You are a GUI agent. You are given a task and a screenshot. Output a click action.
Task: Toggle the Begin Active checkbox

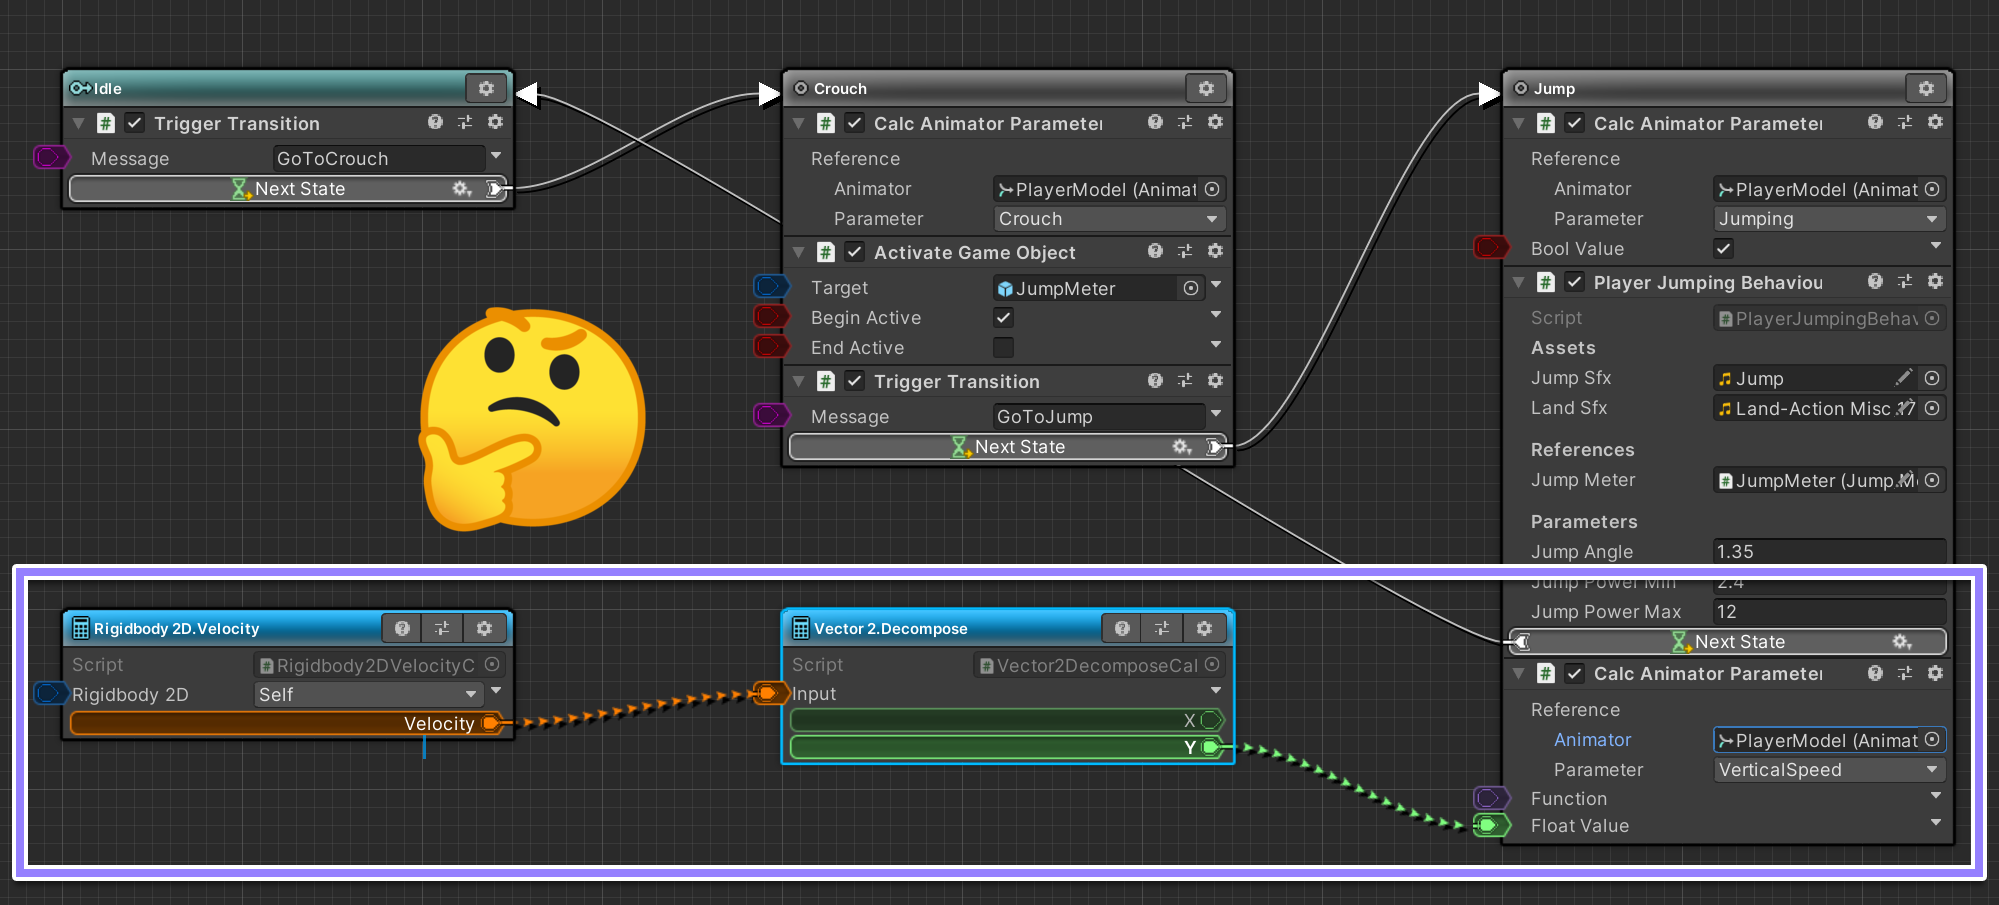coord(1003,317)
